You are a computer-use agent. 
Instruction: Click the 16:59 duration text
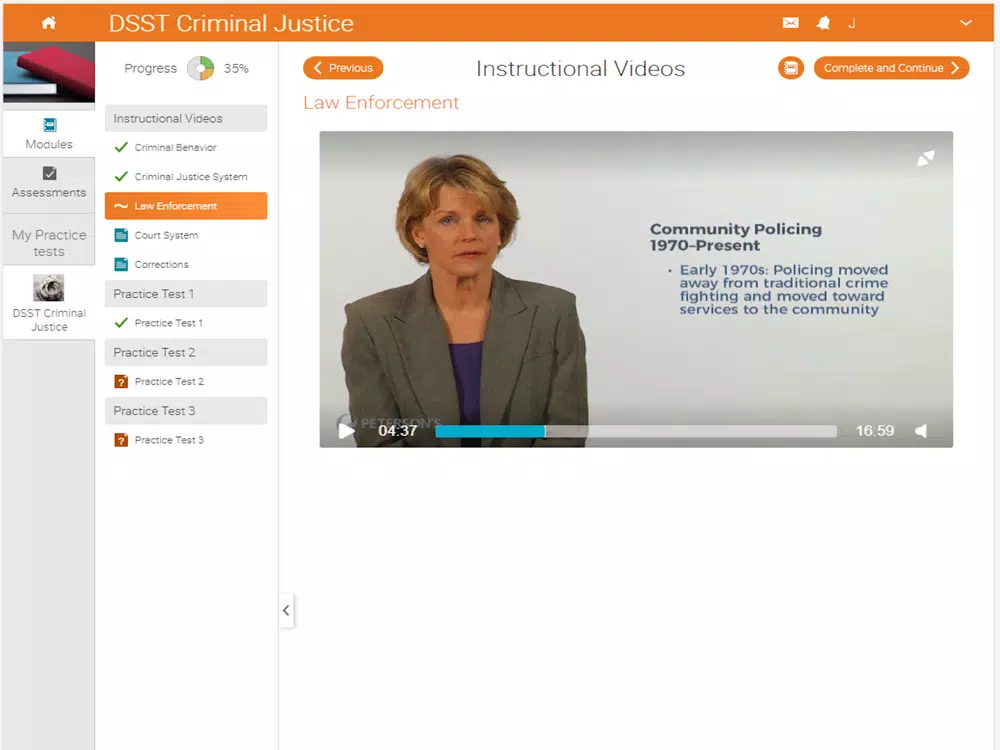874,431
